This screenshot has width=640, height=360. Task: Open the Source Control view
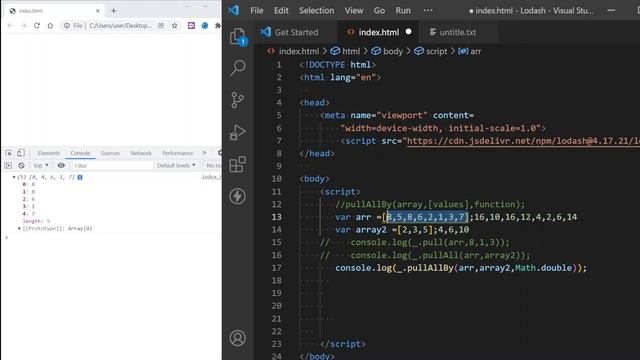tap(237, 100)
